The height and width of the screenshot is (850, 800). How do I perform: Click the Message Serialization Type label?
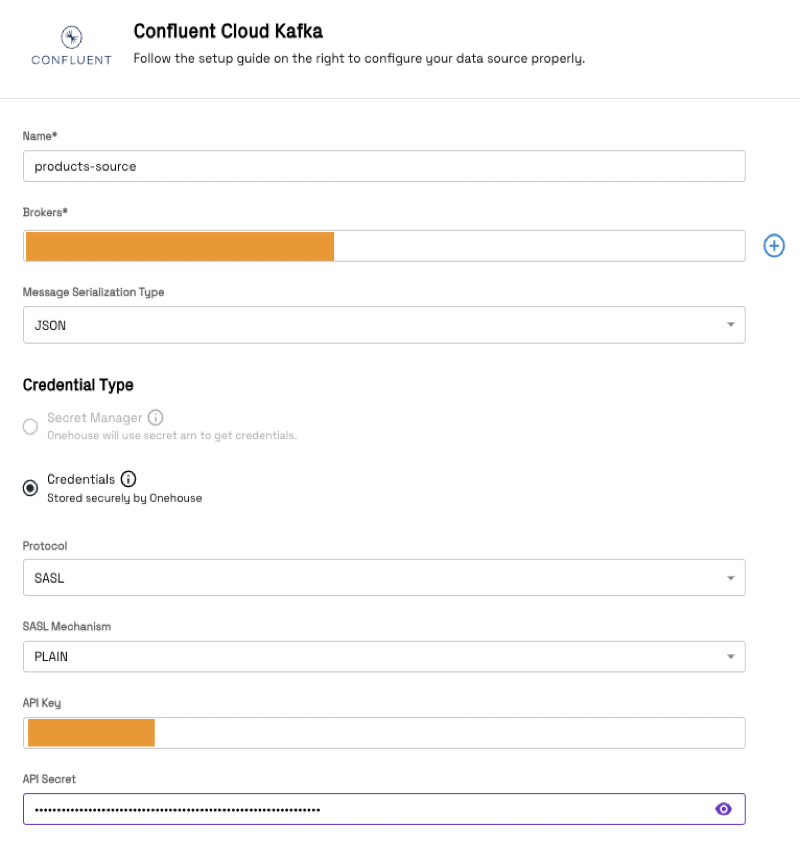point(93,292)
